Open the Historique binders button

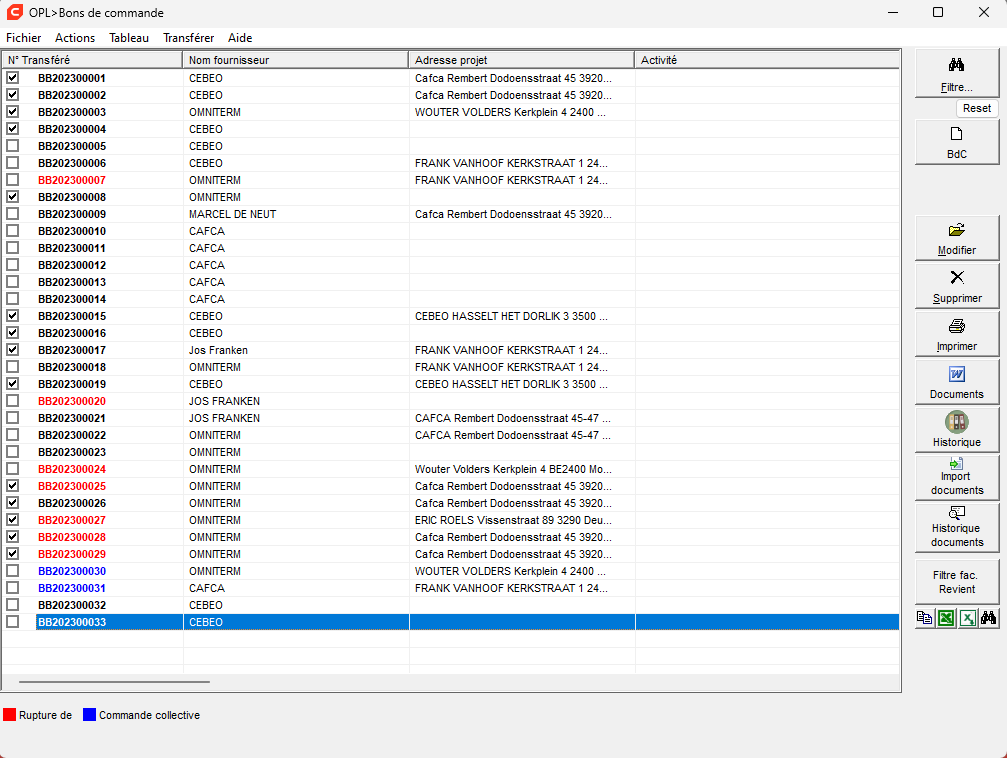click(956, 430)
